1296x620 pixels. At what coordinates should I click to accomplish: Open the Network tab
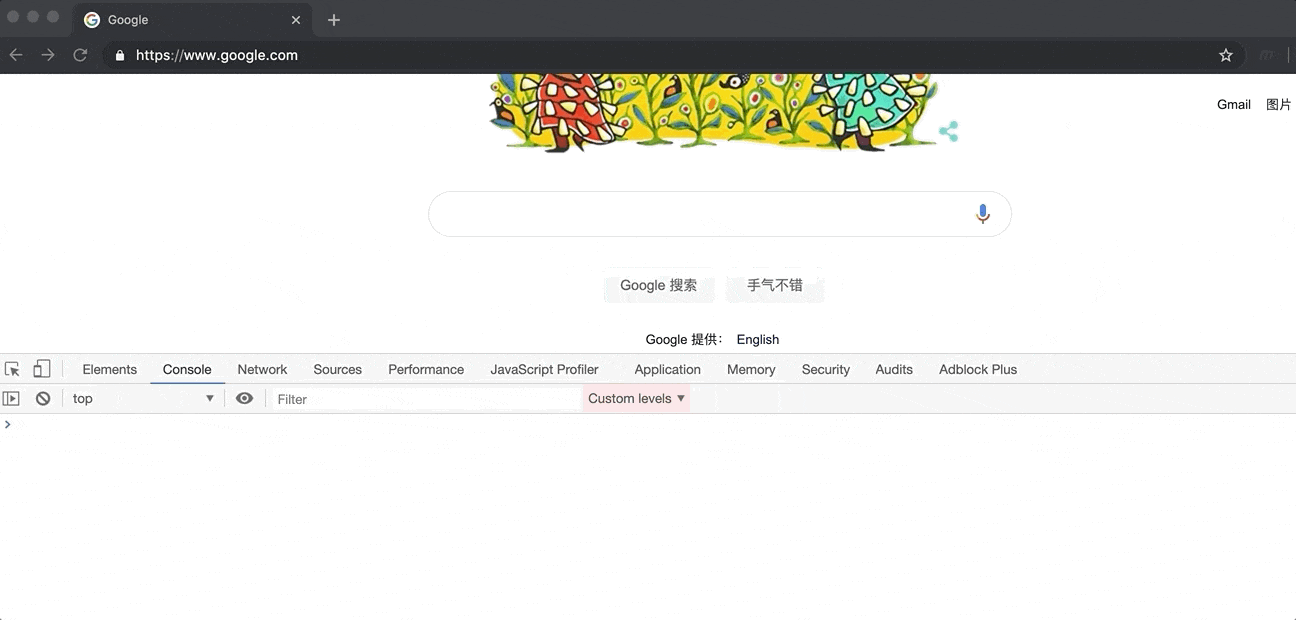[x=262, y=369]
